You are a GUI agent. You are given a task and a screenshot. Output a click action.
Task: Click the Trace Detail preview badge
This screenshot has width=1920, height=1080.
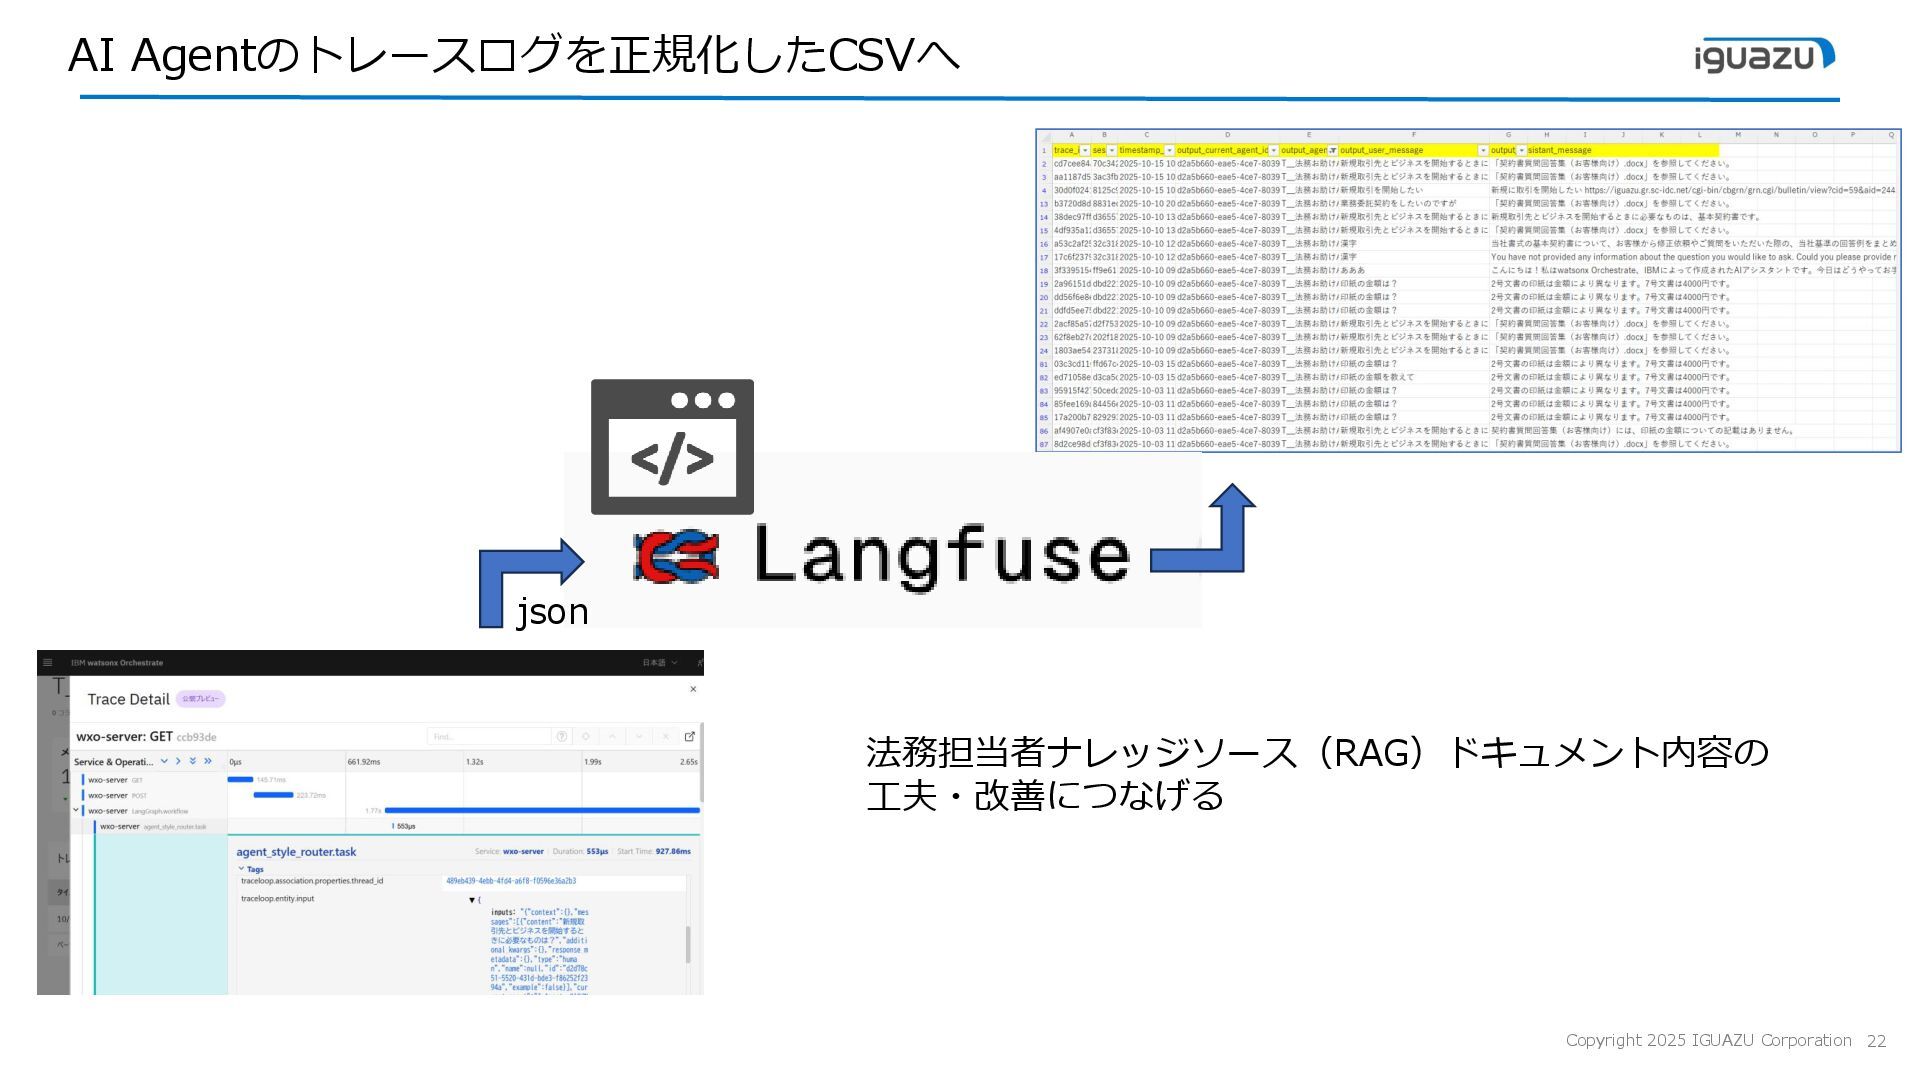click(201, 699)
